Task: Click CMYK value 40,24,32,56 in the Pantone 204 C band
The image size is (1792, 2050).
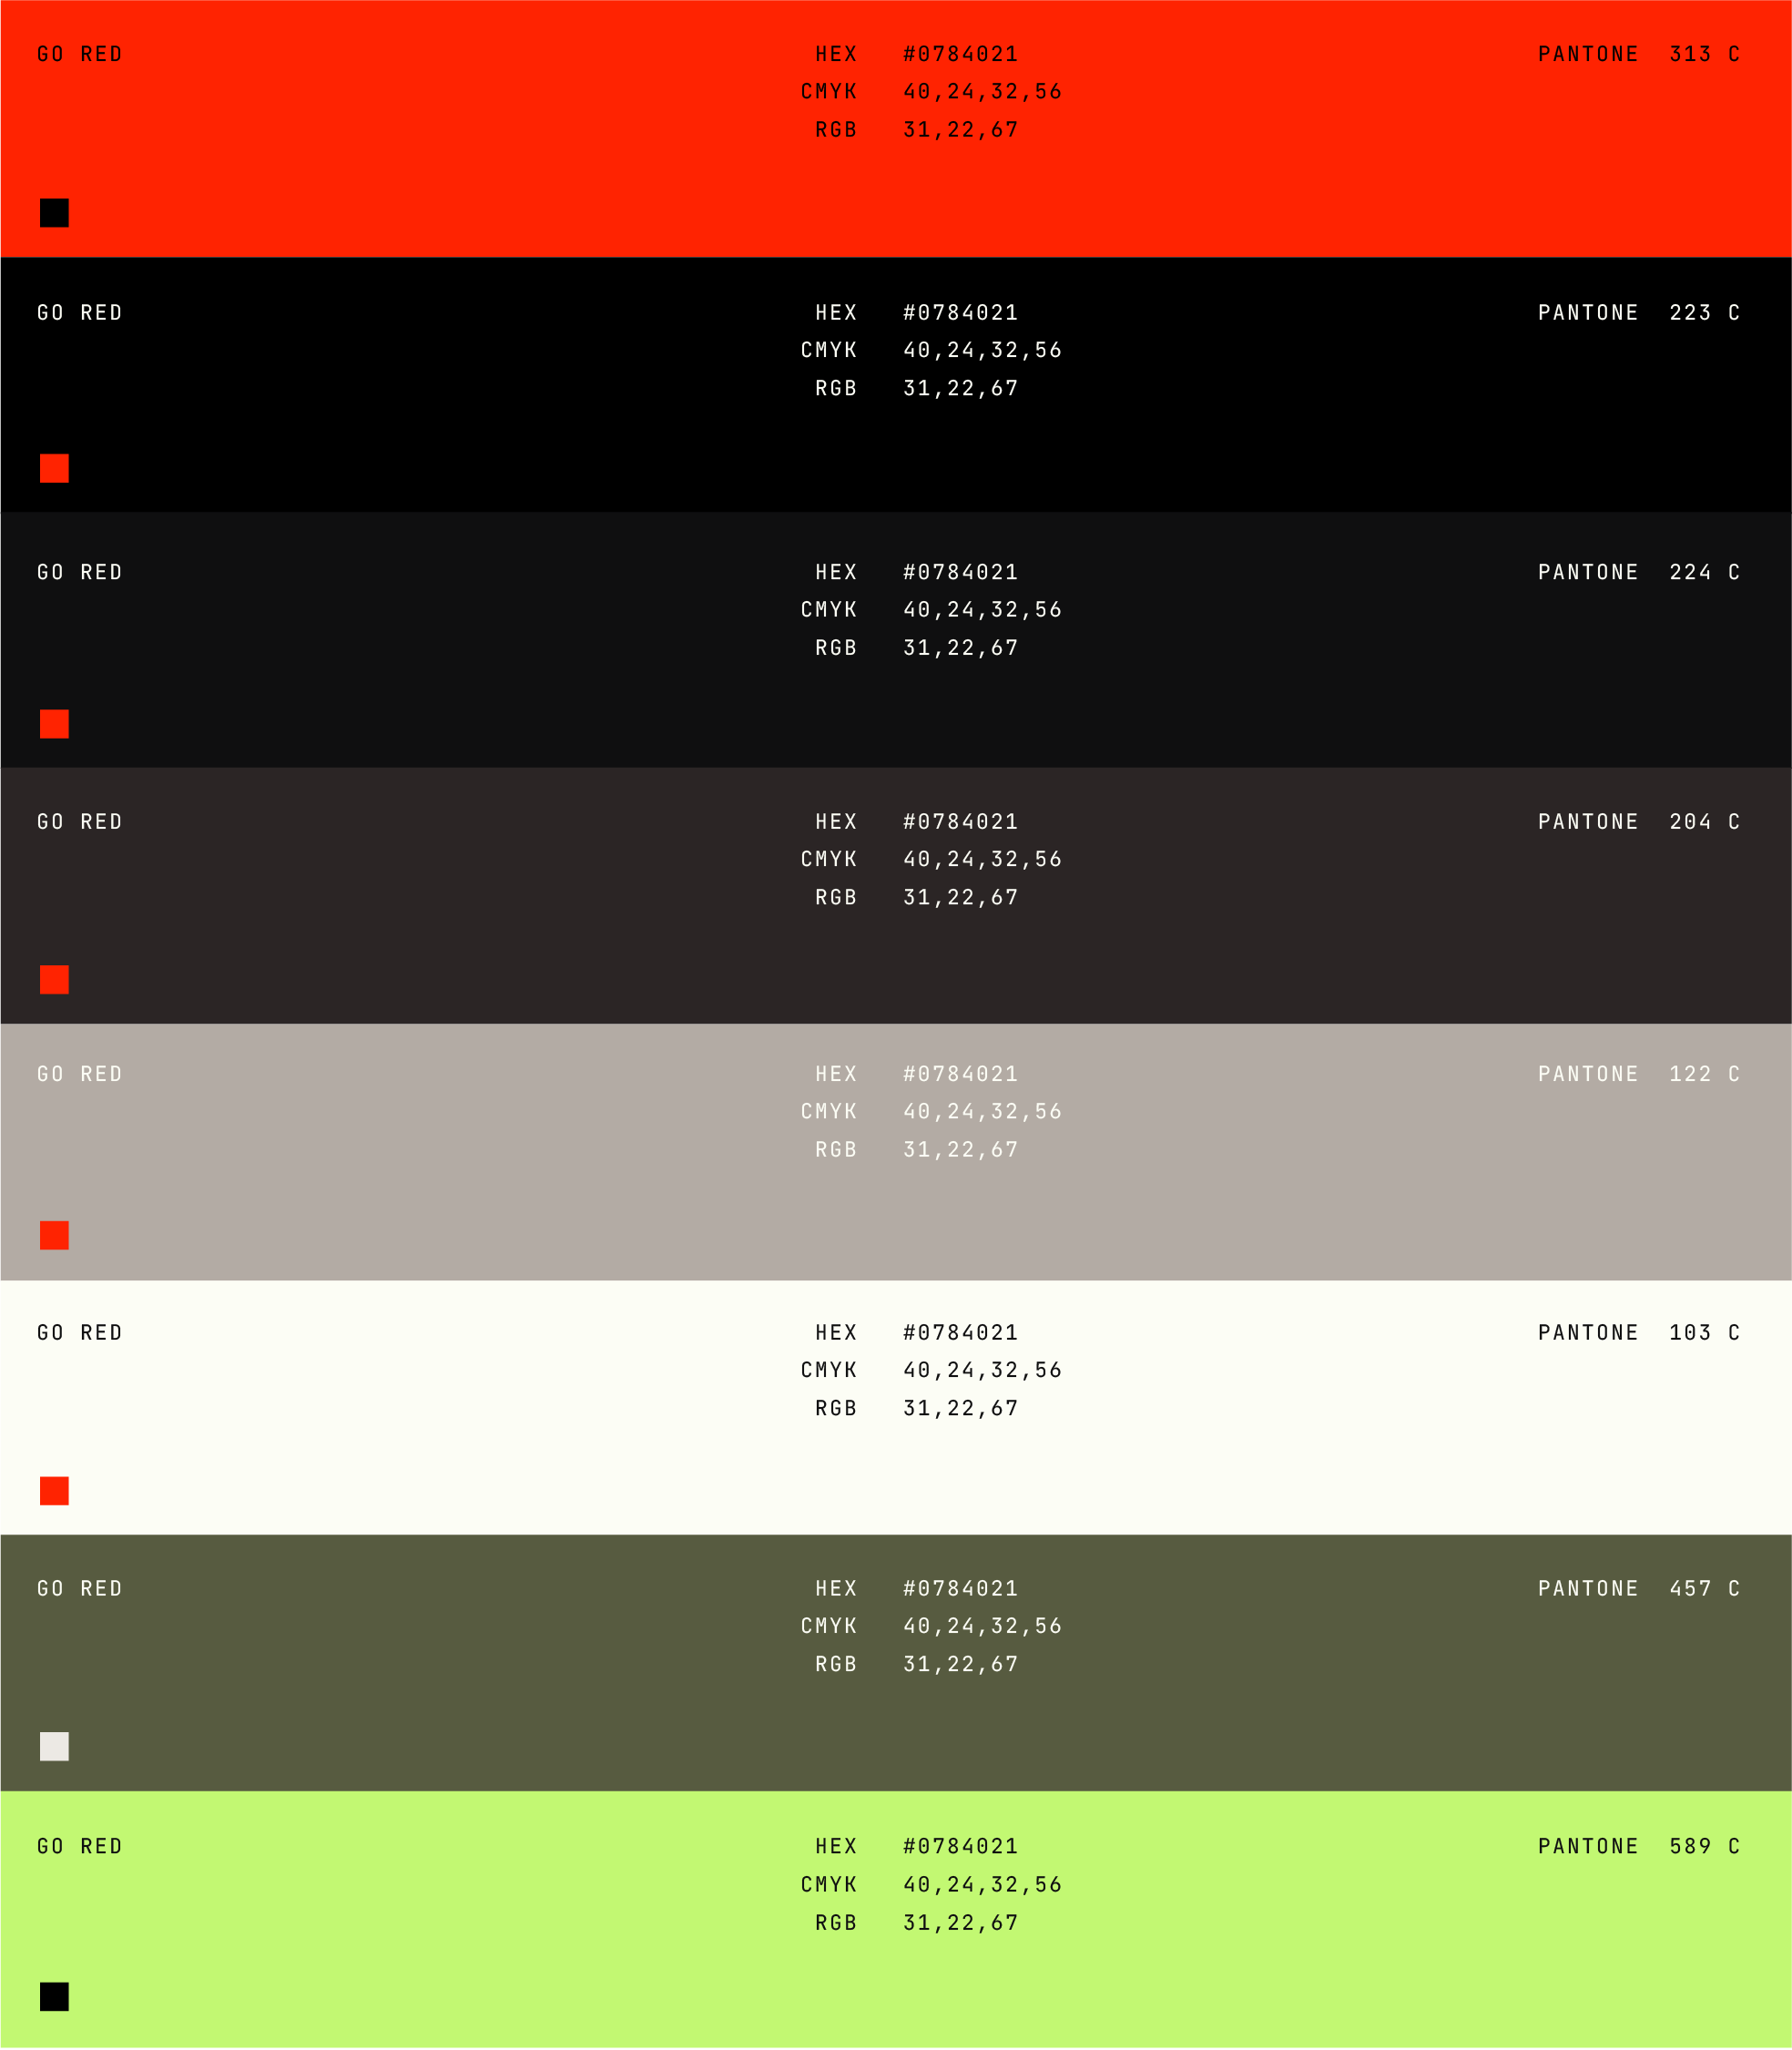Action: (982, 860)
